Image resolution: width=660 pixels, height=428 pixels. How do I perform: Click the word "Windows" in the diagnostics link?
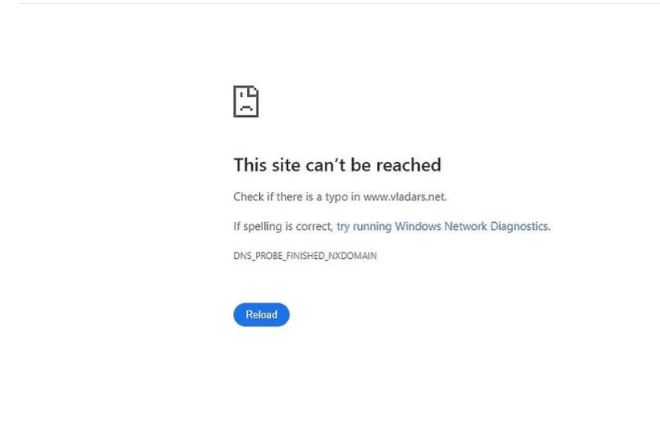pos(418,226)
